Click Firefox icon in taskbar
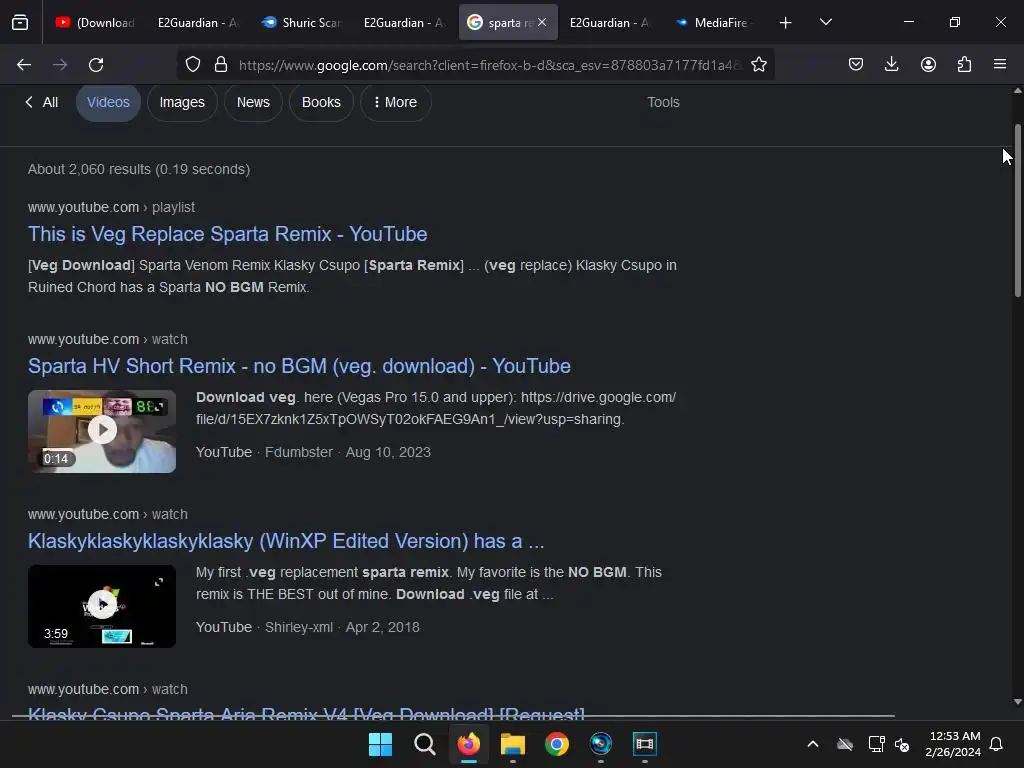 (x=468, y=744)
